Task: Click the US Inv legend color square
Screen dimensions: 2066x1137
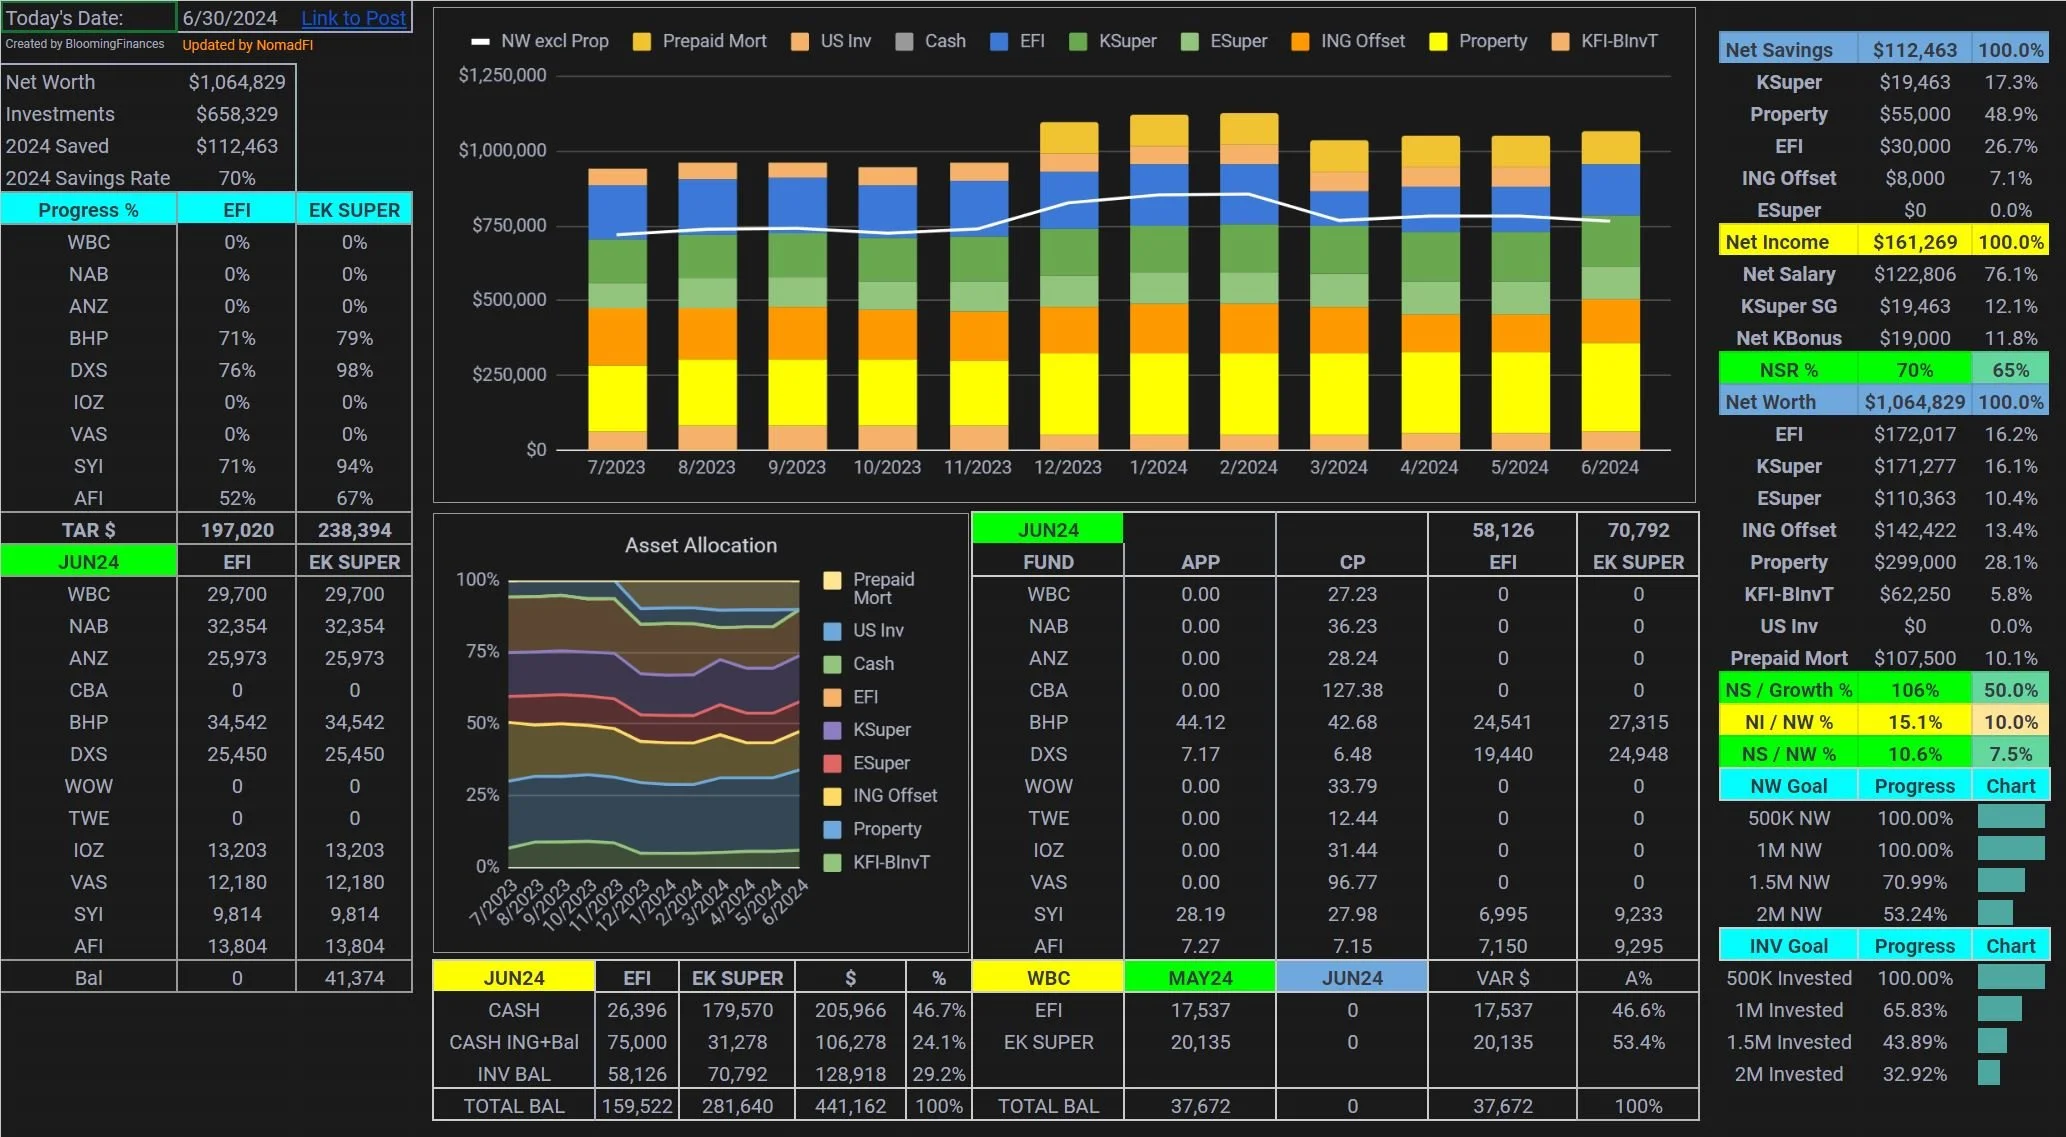Action: [x=800, y=41]
